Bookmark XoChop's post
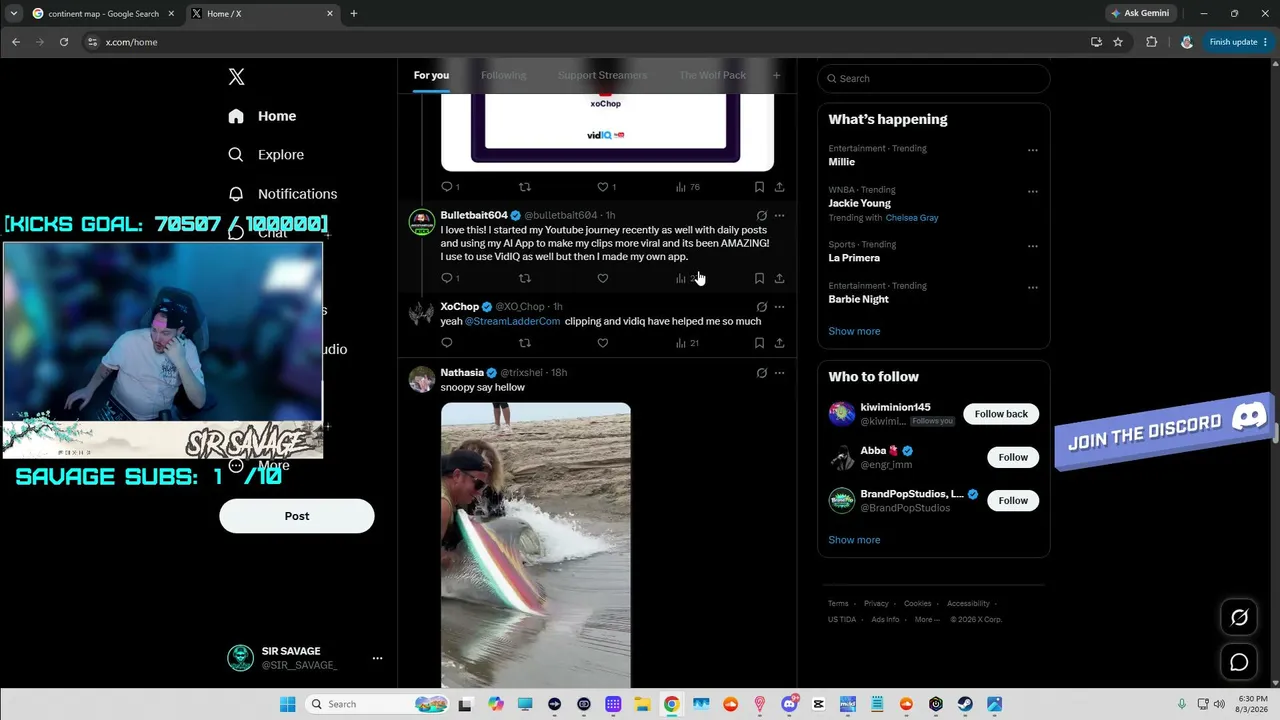Image resolution: width=1280 pixels, height=720 pixels. click(759, 343)
